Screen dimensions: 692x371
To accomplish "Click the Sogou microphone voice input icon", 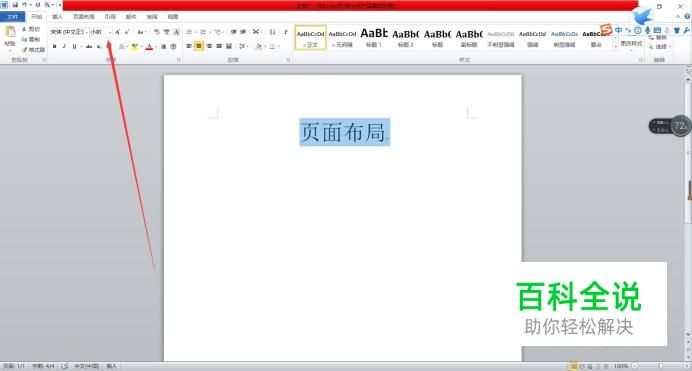I will [x=647, y=30].
